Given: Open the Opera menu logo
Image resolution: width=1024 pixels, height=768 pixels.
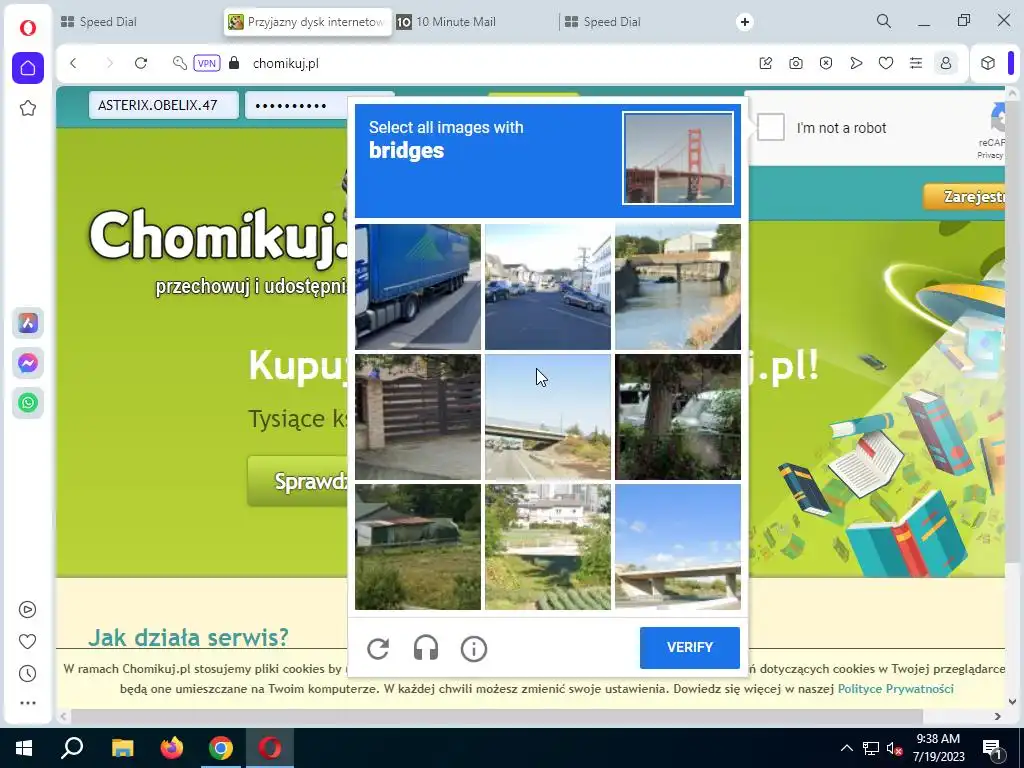Looking at the screenshot, I should [27, 27].
